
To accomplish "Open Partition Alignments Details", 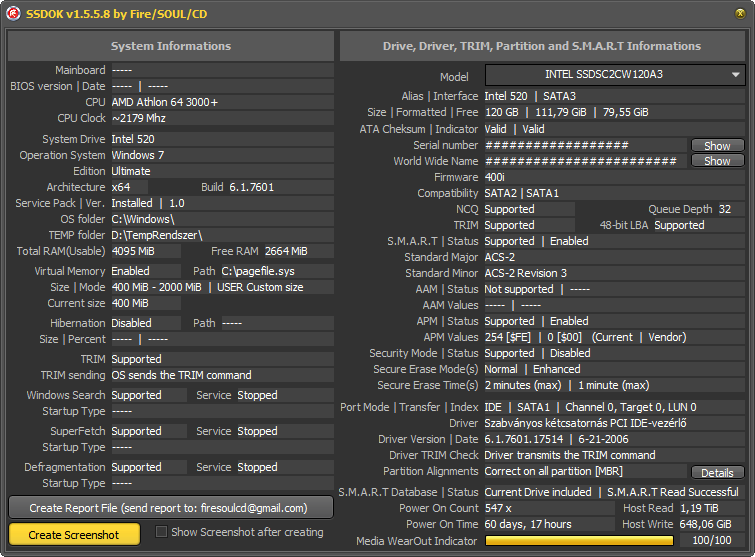I will pyautogui.click(x=717, y=473).
